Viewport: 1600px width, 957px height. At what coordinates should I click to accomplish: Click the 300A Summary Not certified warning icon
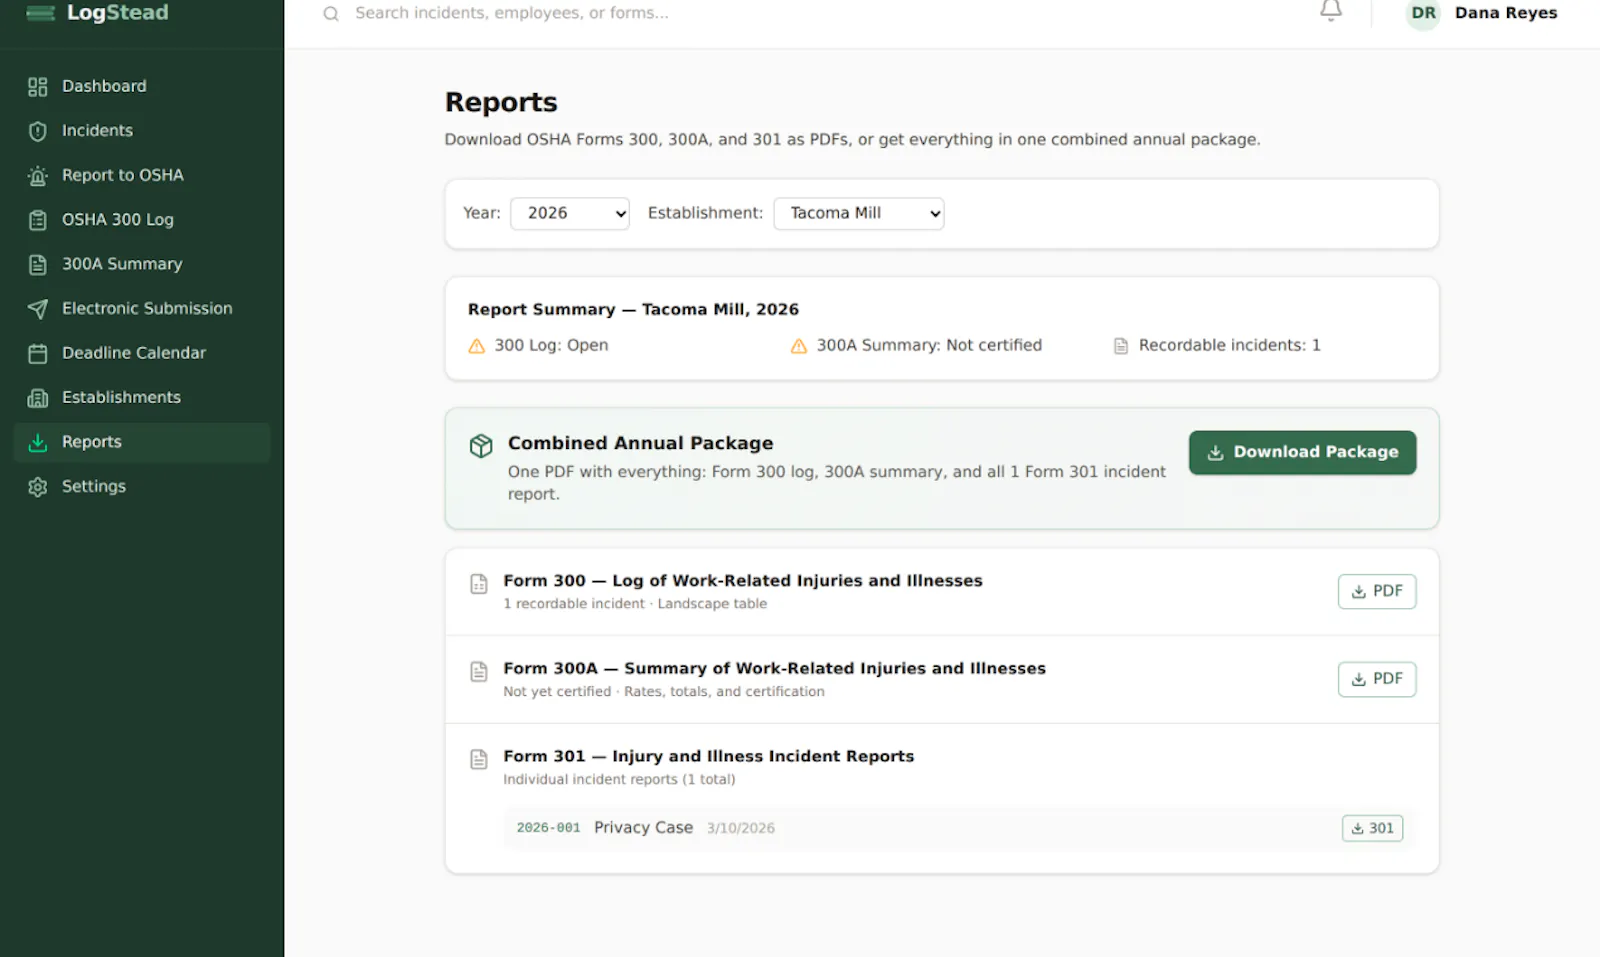(x=799, y=346)
